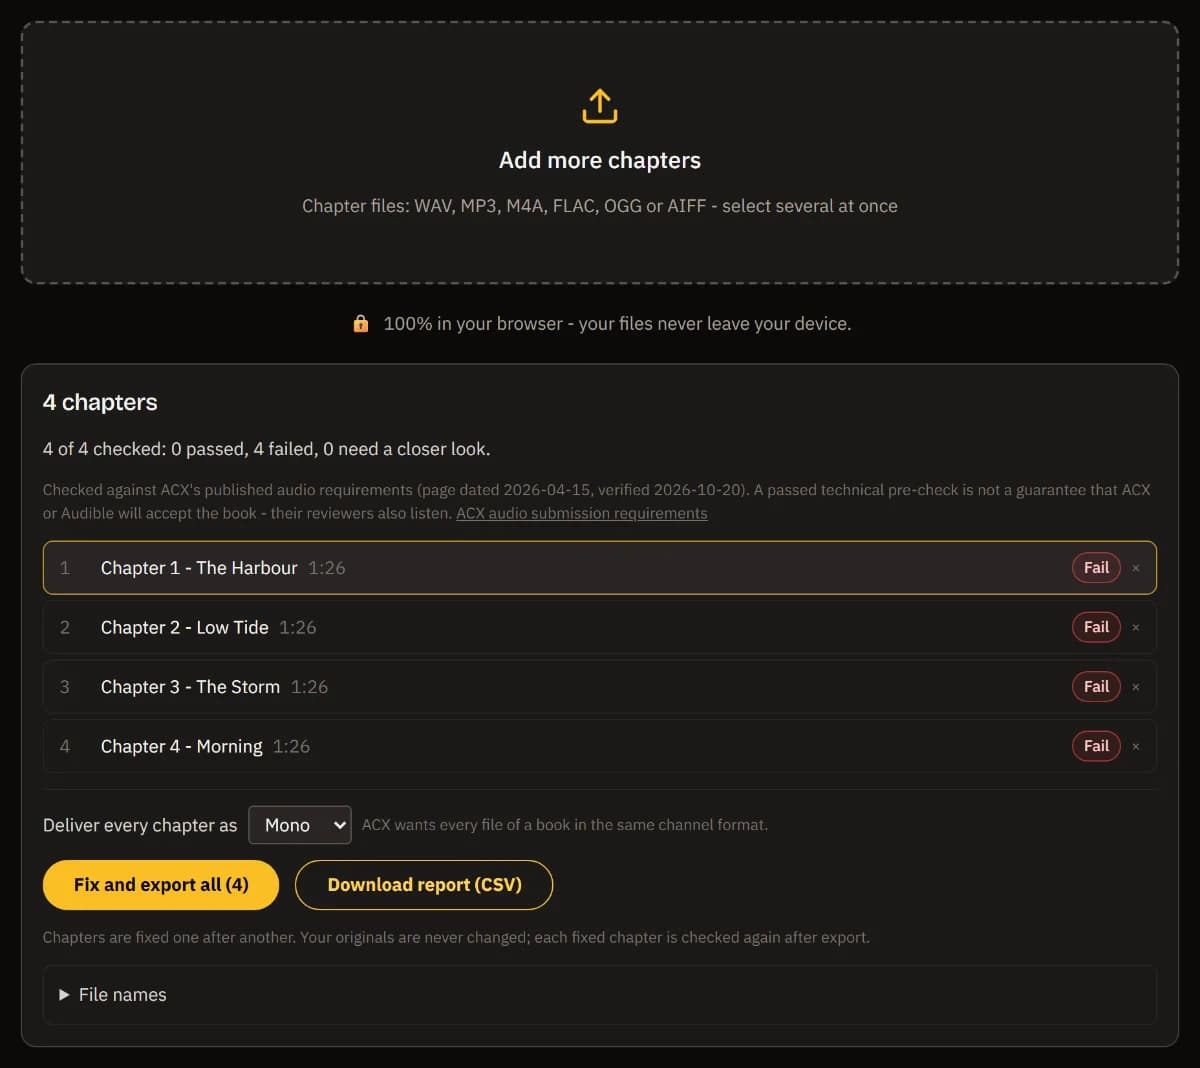Viewport: 1200px width, 1068px height.
Task: Click the padlock privacy icon
Action: 361,323
